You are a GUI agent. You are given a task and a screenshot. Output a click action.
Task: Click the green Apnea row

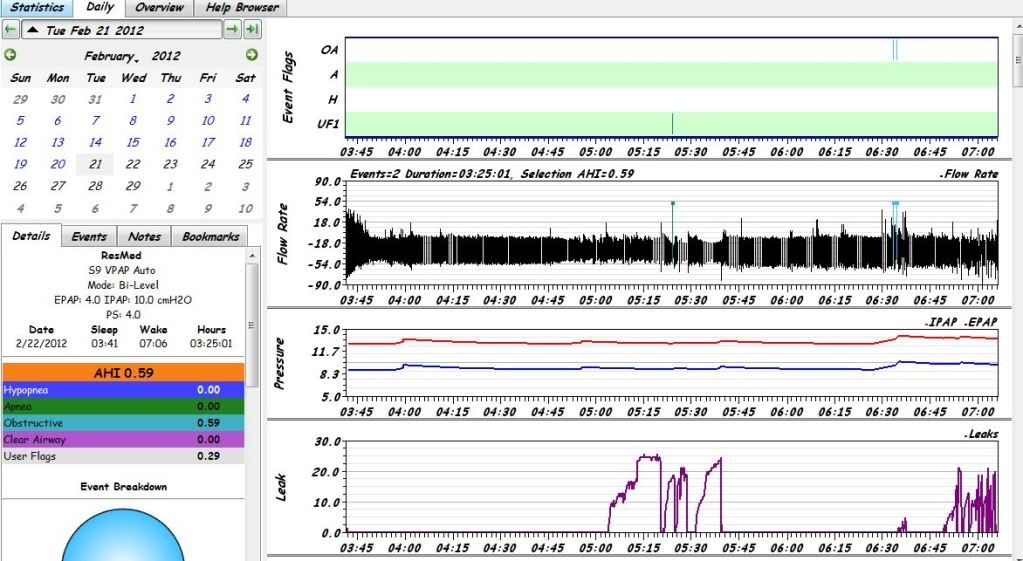point(123,406)
